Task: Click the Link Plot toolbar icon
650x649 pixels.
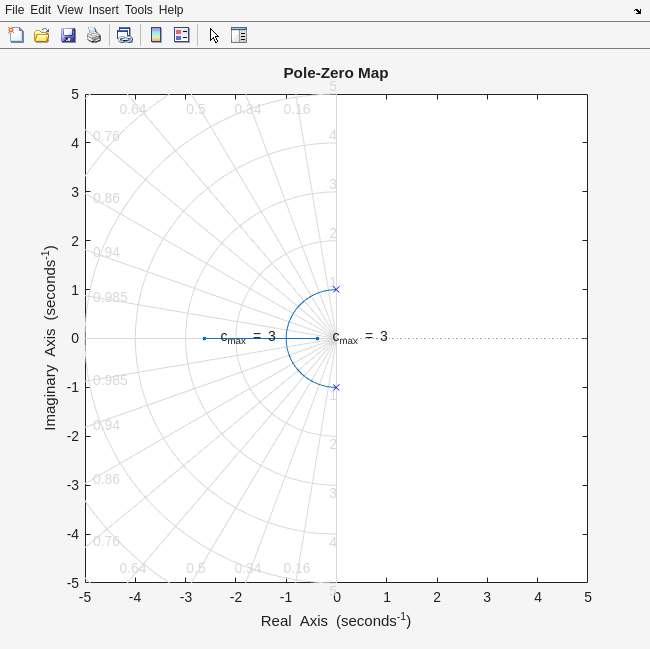Action: click(124, 35)
